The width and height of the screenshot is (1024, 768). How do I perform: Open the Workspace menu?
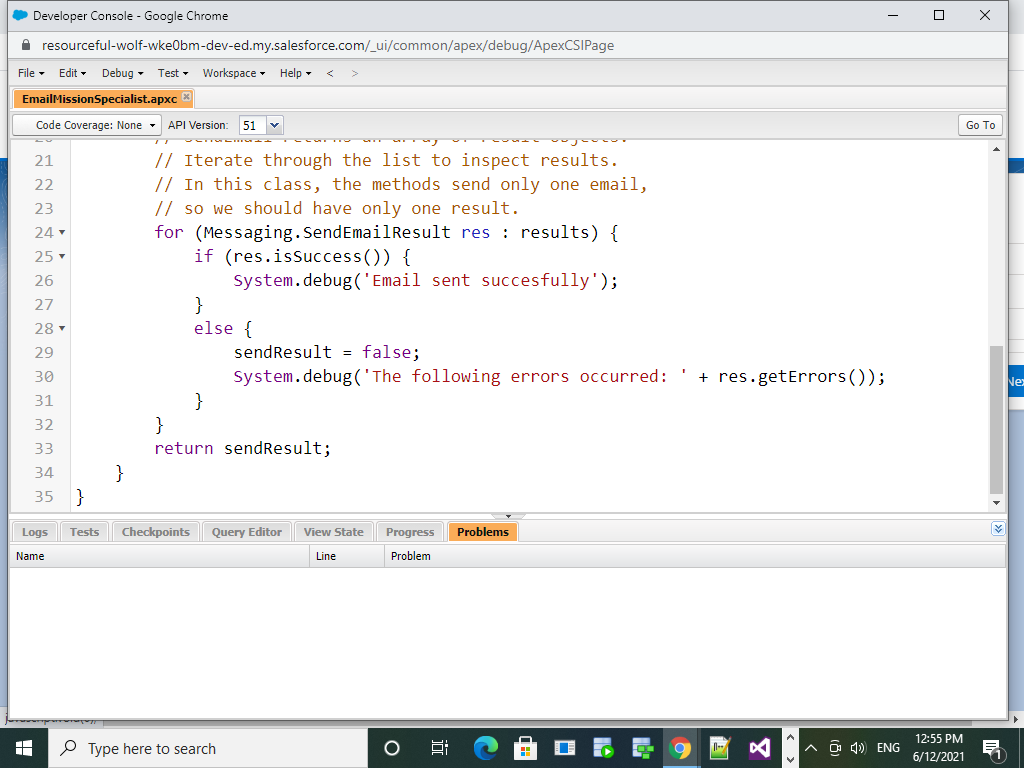tap(231, 72)
